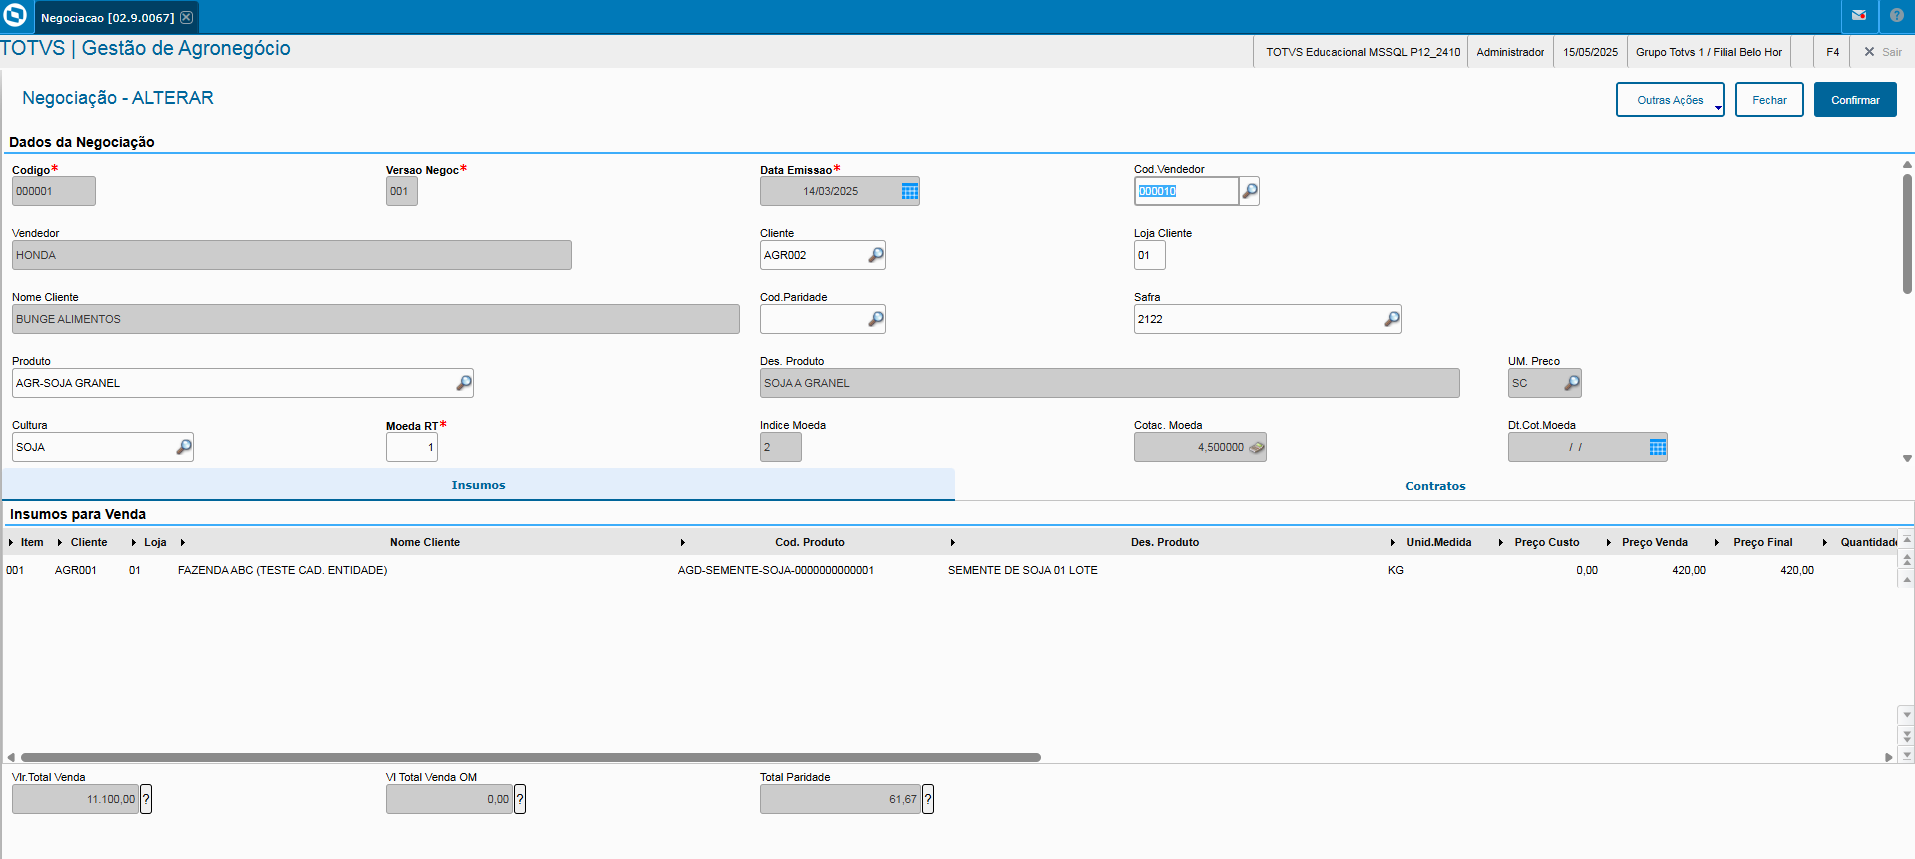Open lookup search for Produto field

click(464, 383)
